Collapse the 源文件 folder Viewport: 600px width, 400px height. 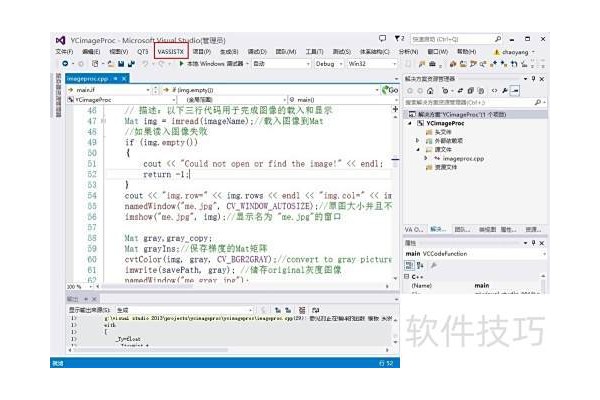click(x=417, y=150)
